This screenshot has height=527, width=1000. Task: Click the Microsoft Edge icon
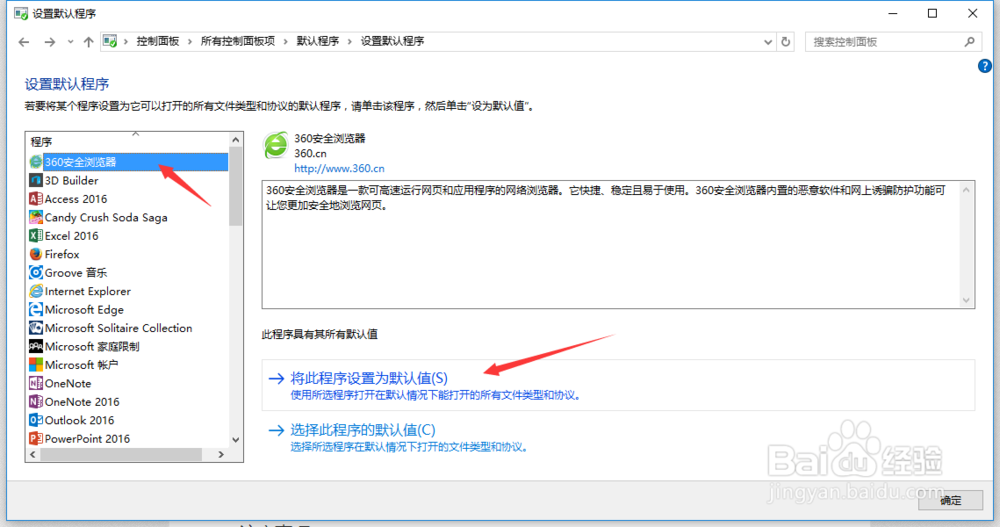coord(36,310)
